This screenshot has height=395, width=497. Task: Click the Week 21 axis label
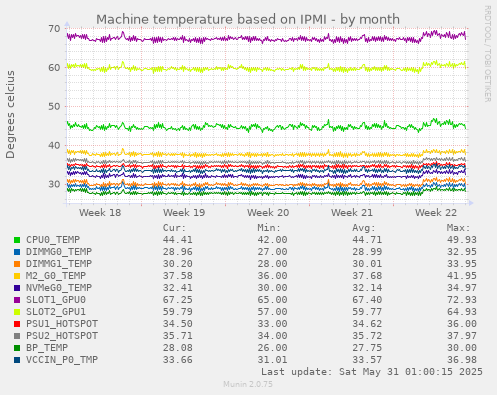pos(352,213)
